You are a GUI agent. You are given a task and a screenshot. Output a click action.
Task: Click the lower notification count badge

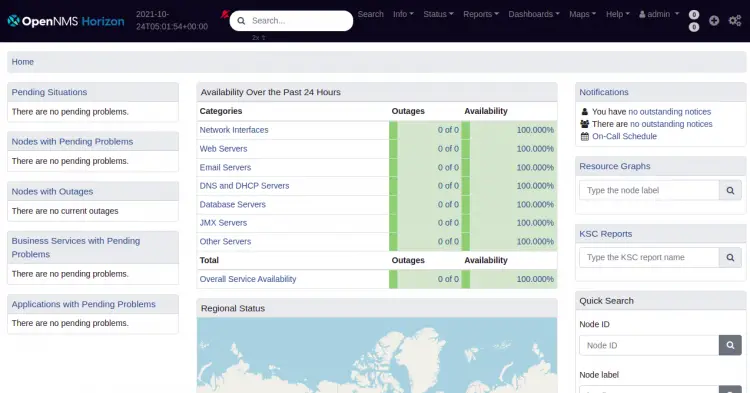(x=694, y=27)
